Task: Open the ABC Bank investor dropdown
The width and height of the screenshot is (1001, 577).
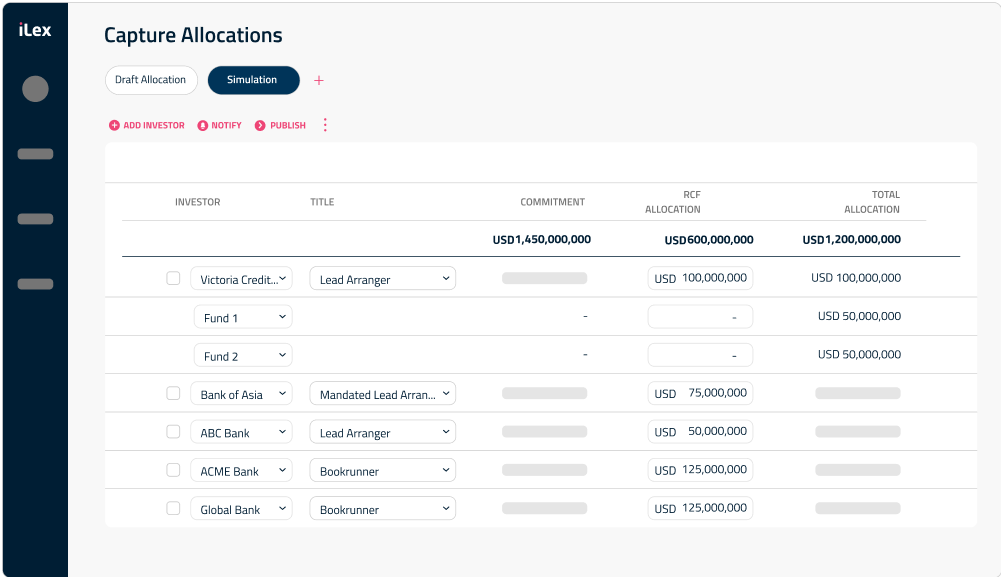Action: [x=241, y=432]
